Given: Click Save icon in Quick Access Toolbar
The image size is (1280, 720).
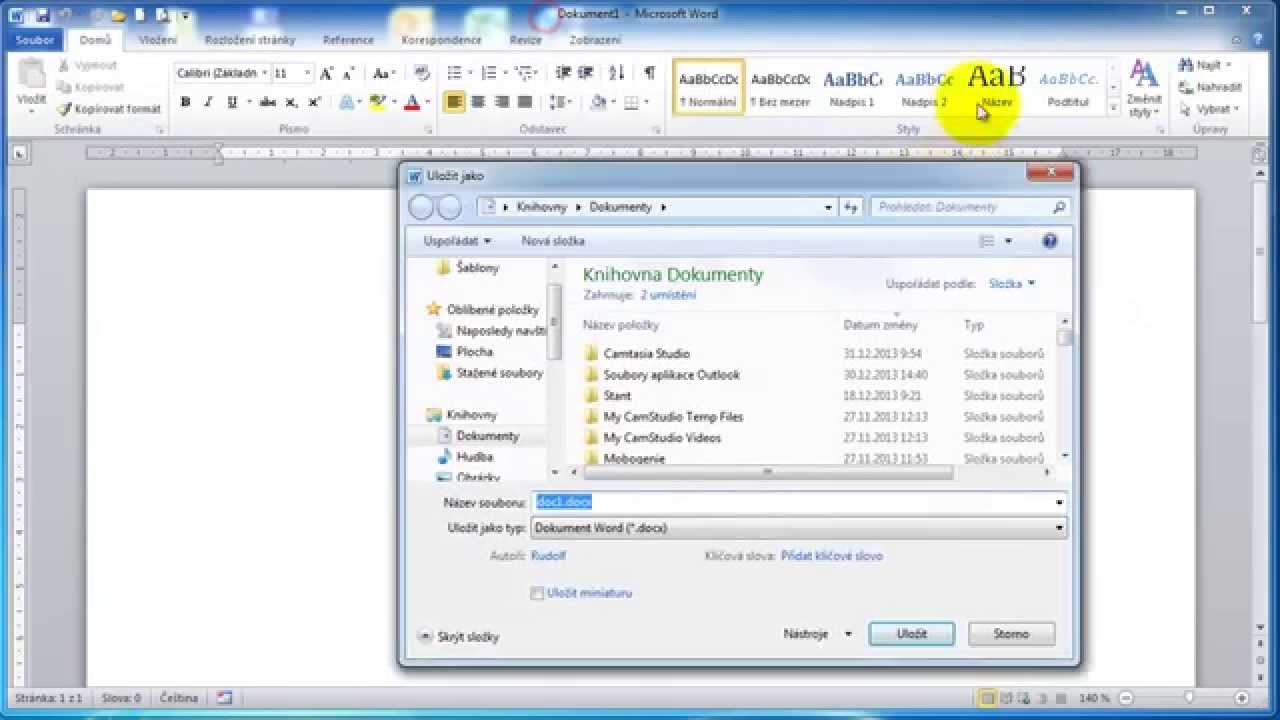Looking at the screenshot, I should 42,15.
